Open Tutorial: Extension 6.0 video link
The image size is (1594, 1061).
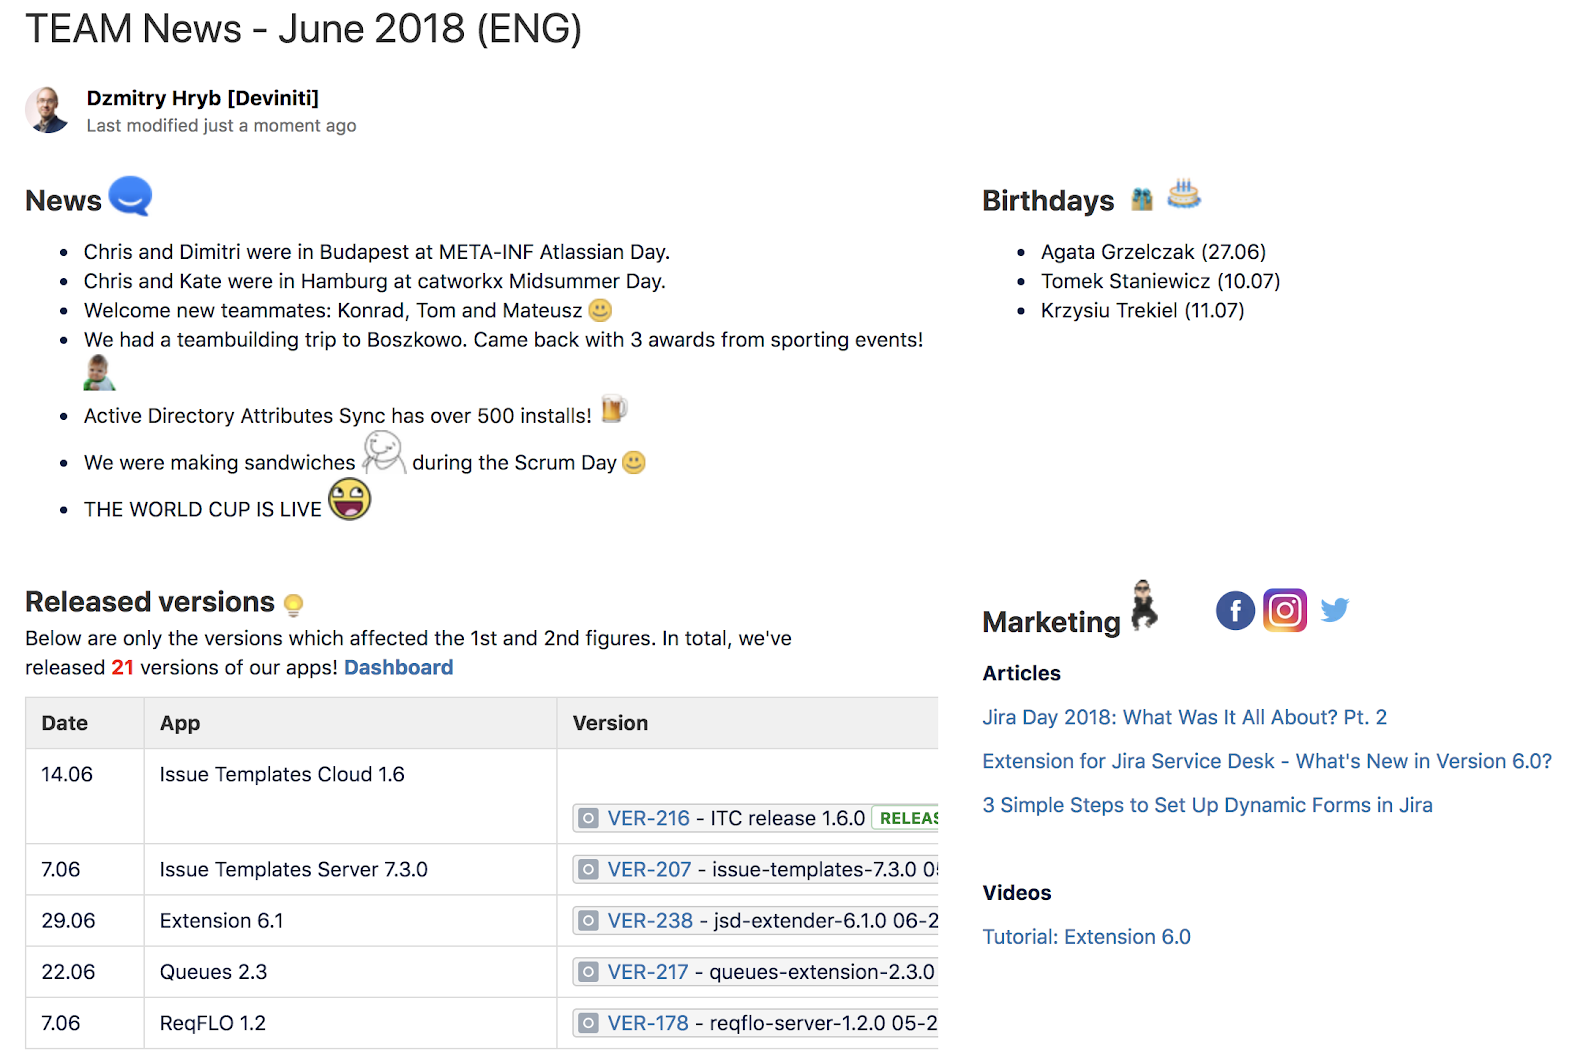(1086, 937)
